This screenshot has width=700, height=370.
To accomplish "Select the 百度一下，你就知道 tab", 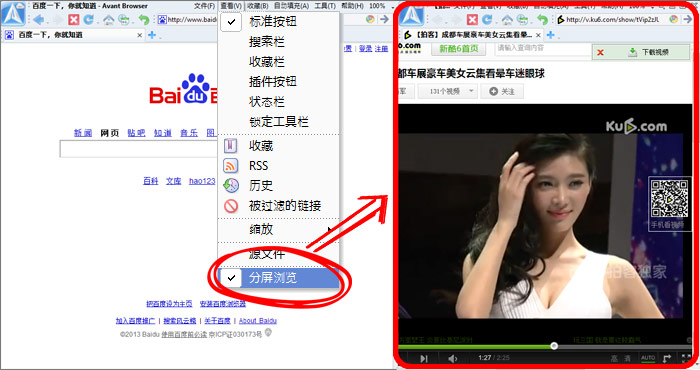I will click(x=74, y=35).
